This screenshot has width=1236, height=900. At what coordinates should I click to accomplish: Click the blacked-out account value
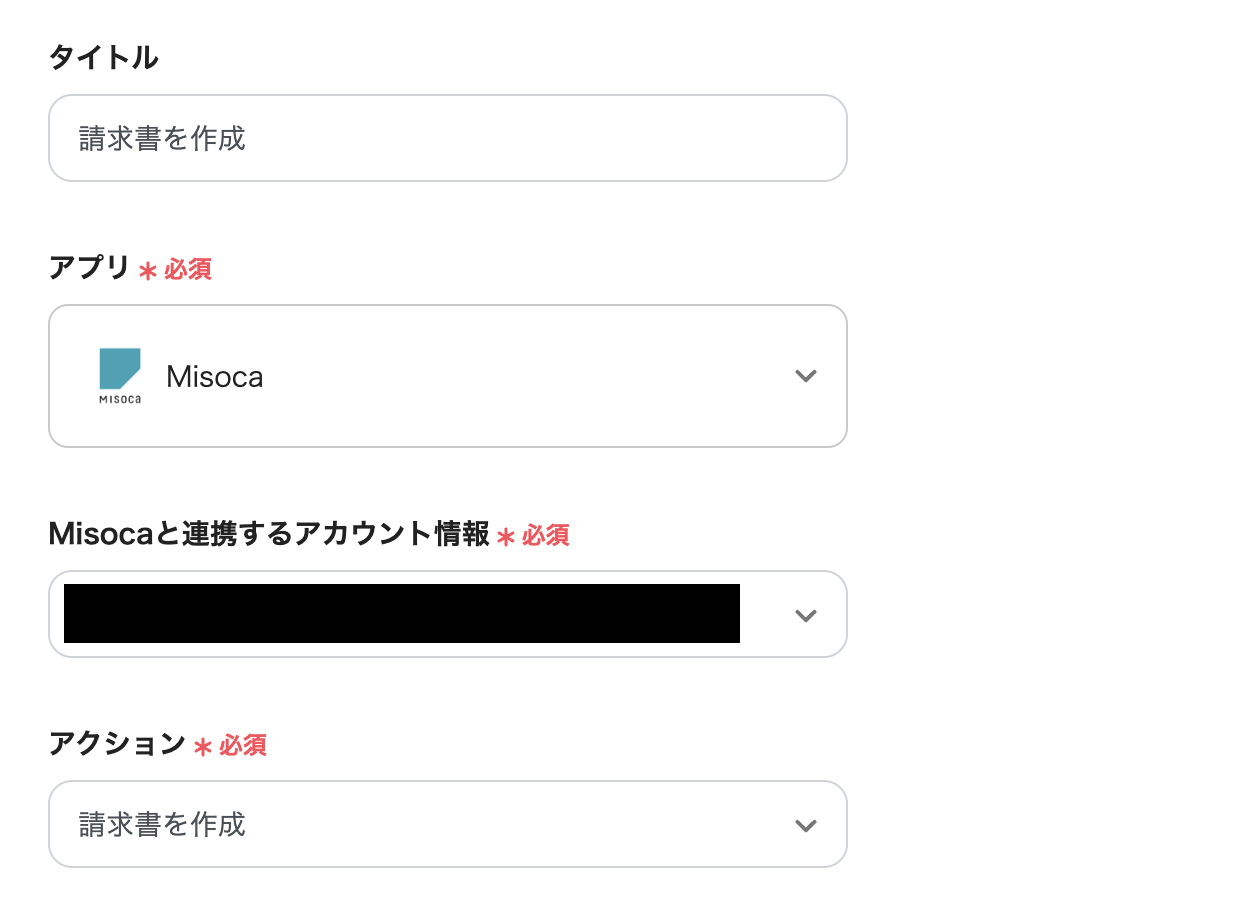click(x=401, y=613)
